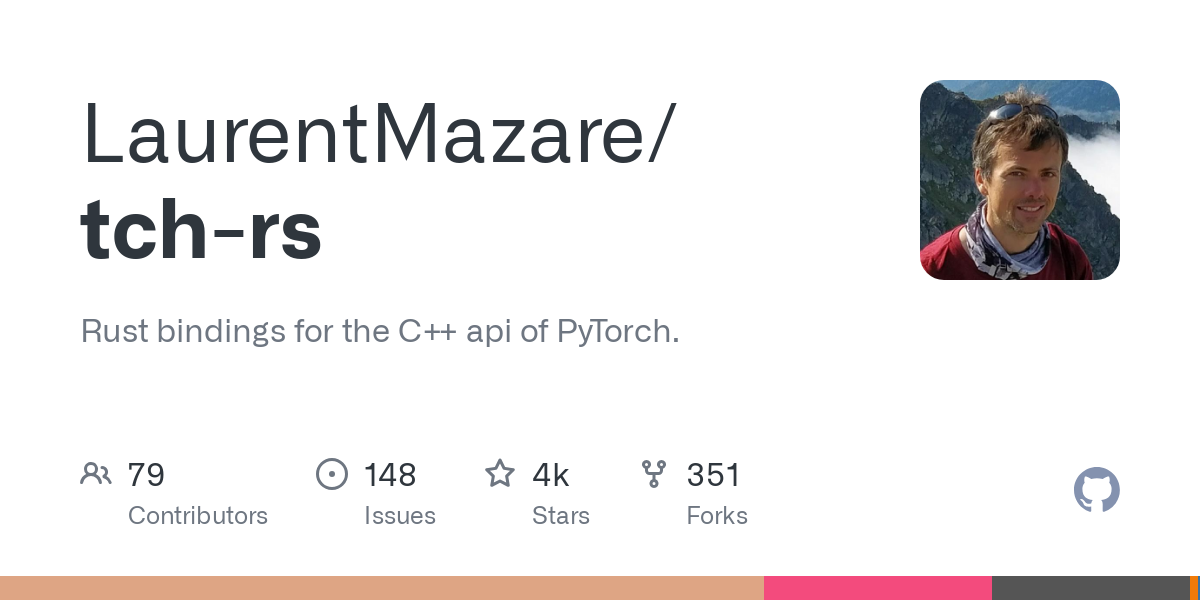
Task: Click the GitHub octocat logo
Action: (1096, 490)
